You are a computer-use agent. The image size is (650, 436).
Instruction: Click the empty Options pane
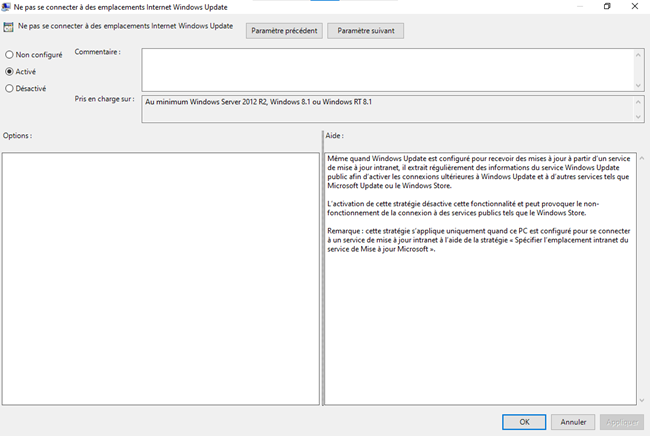click(x=160, y=279)
